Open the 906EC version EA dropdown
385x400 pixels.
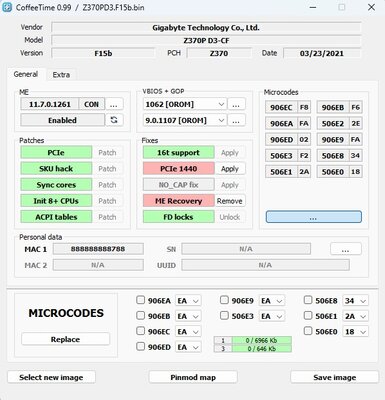tap(189, 332)
